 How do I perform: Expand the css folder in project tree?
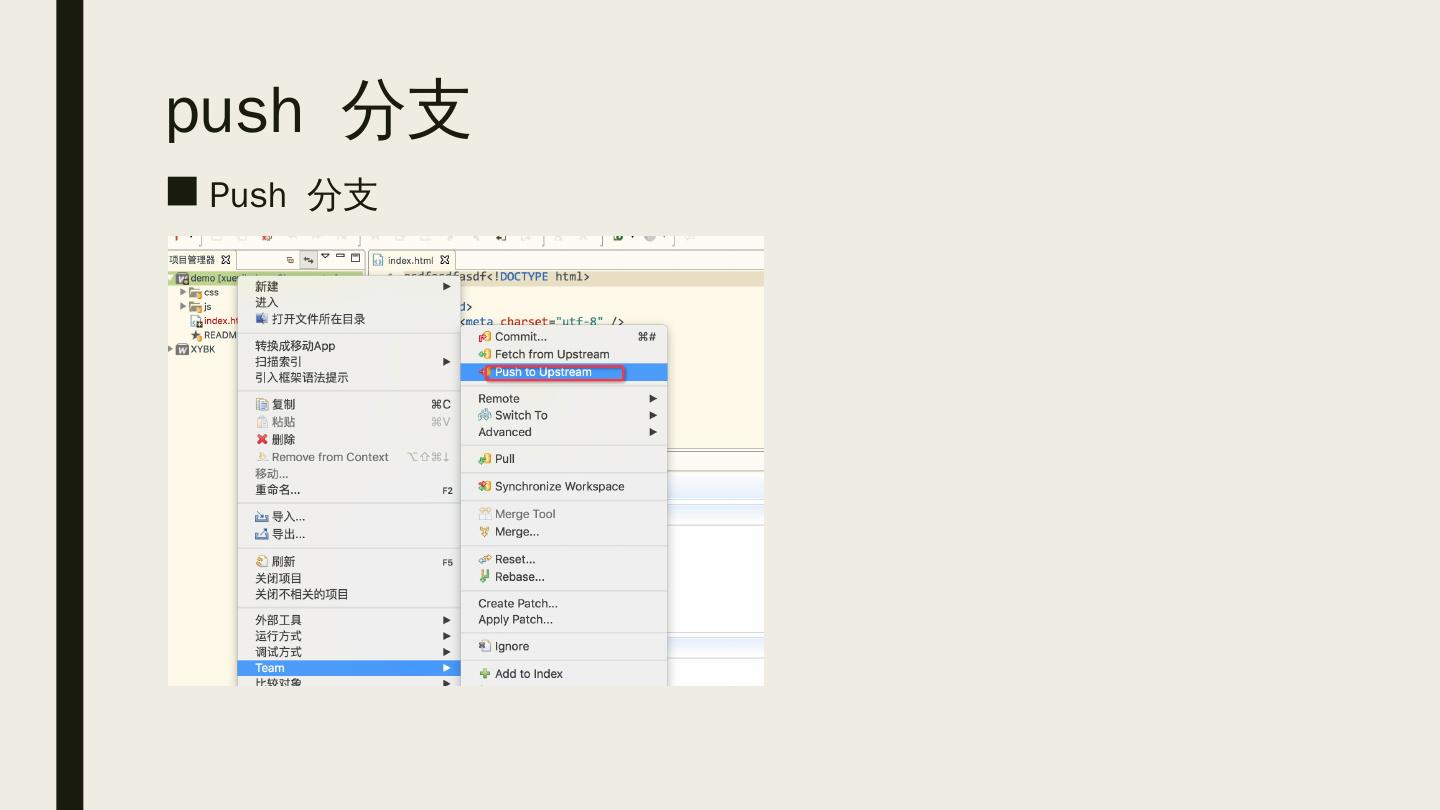click(x=183, y=293)
